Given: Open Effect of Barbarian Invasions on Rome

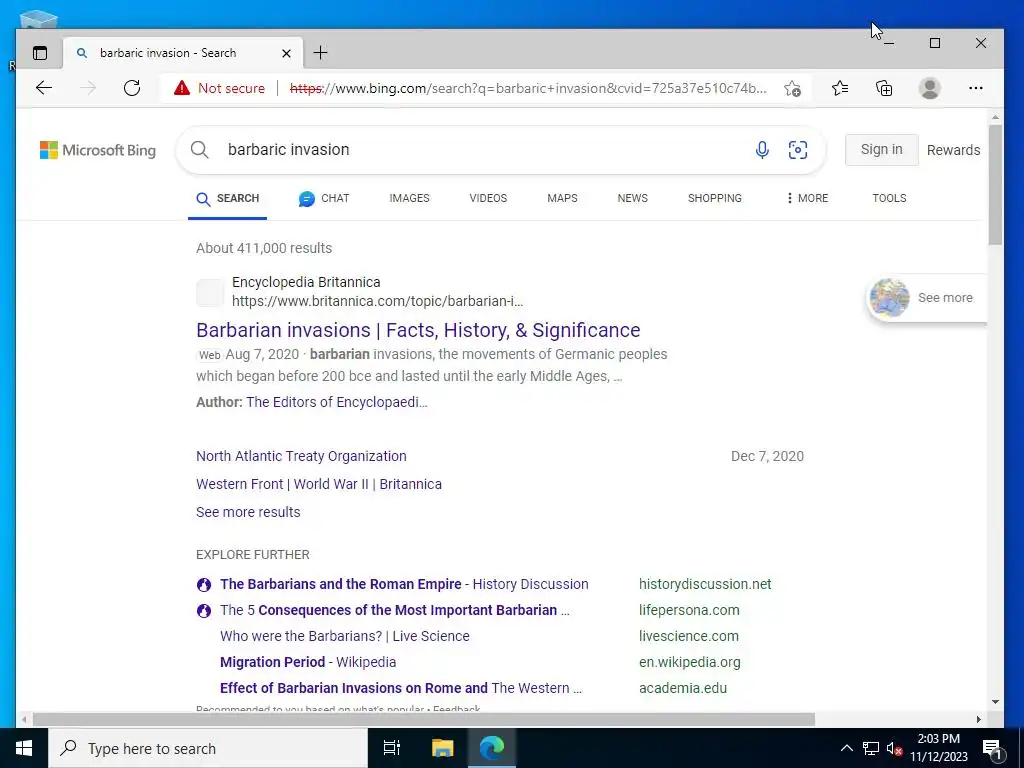Looking at the screenshot, I should [x=400, y=688].
